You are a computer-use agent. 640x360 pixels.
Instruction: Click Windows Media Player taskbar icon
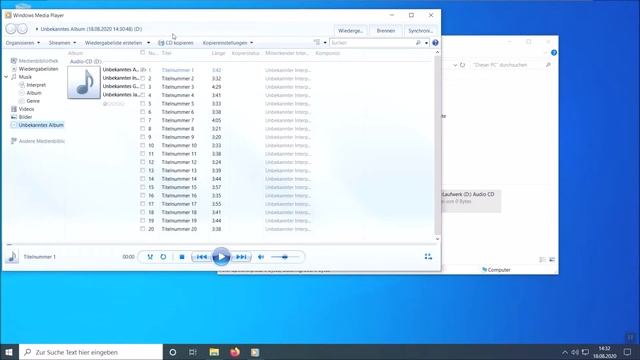click(255, 352)
